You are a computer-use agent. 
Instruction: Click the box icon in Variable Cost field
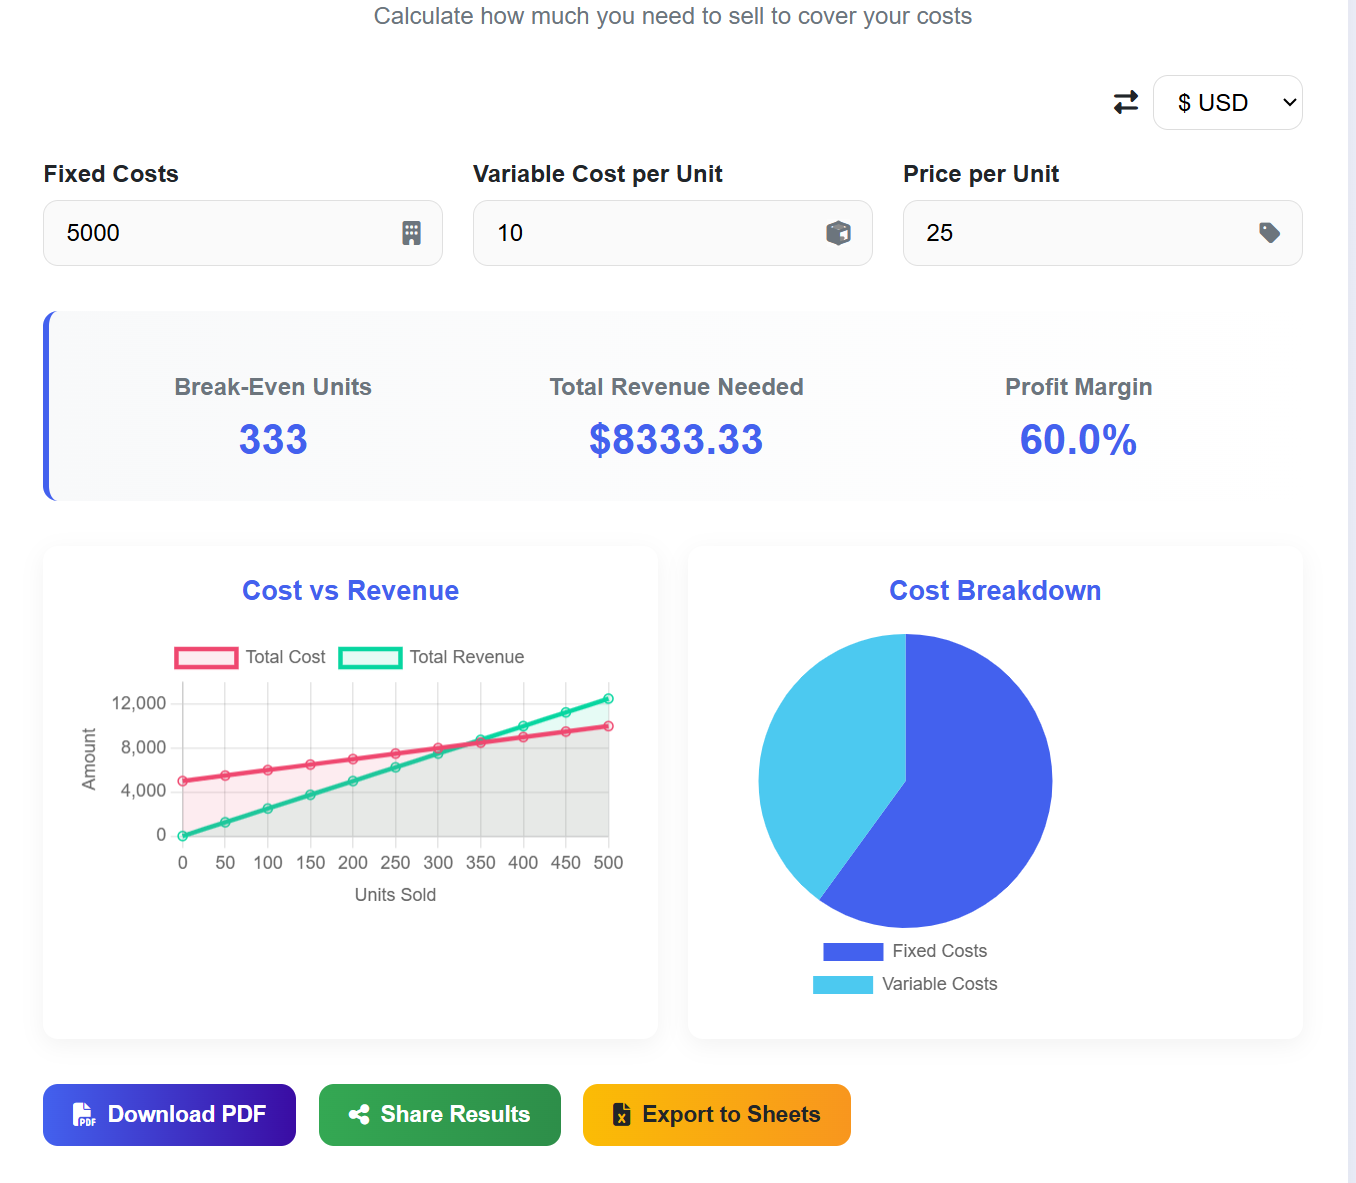coord(839,233)
